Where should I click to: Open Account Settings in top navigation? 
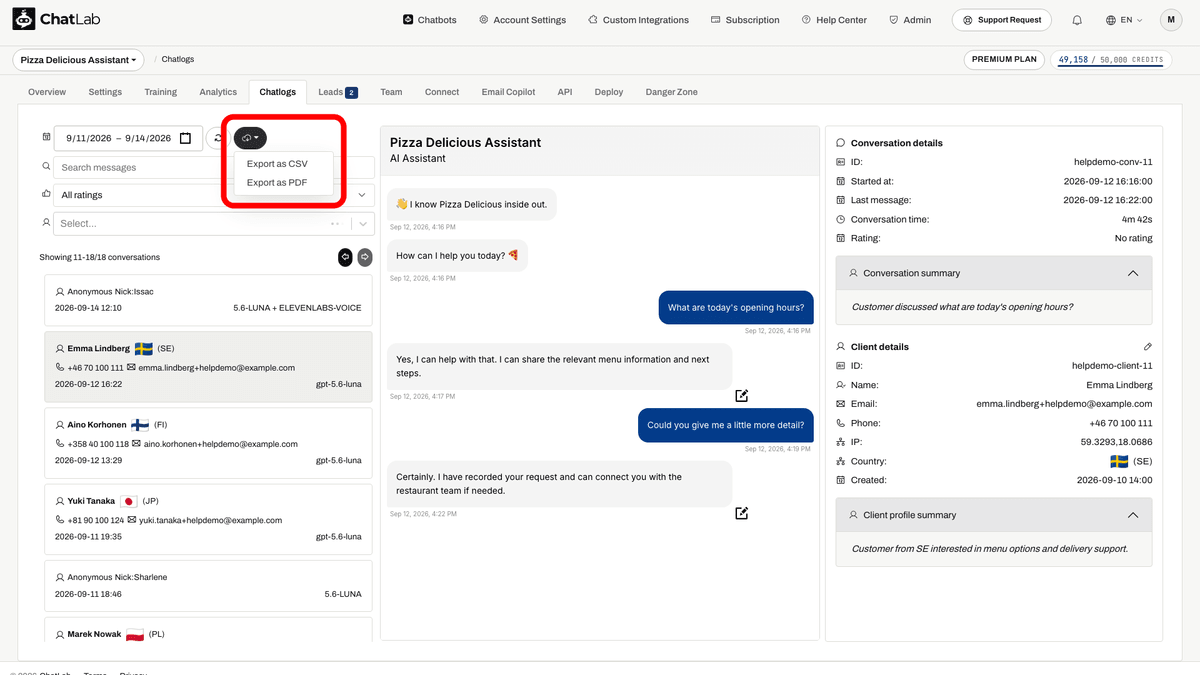[522, 20]
